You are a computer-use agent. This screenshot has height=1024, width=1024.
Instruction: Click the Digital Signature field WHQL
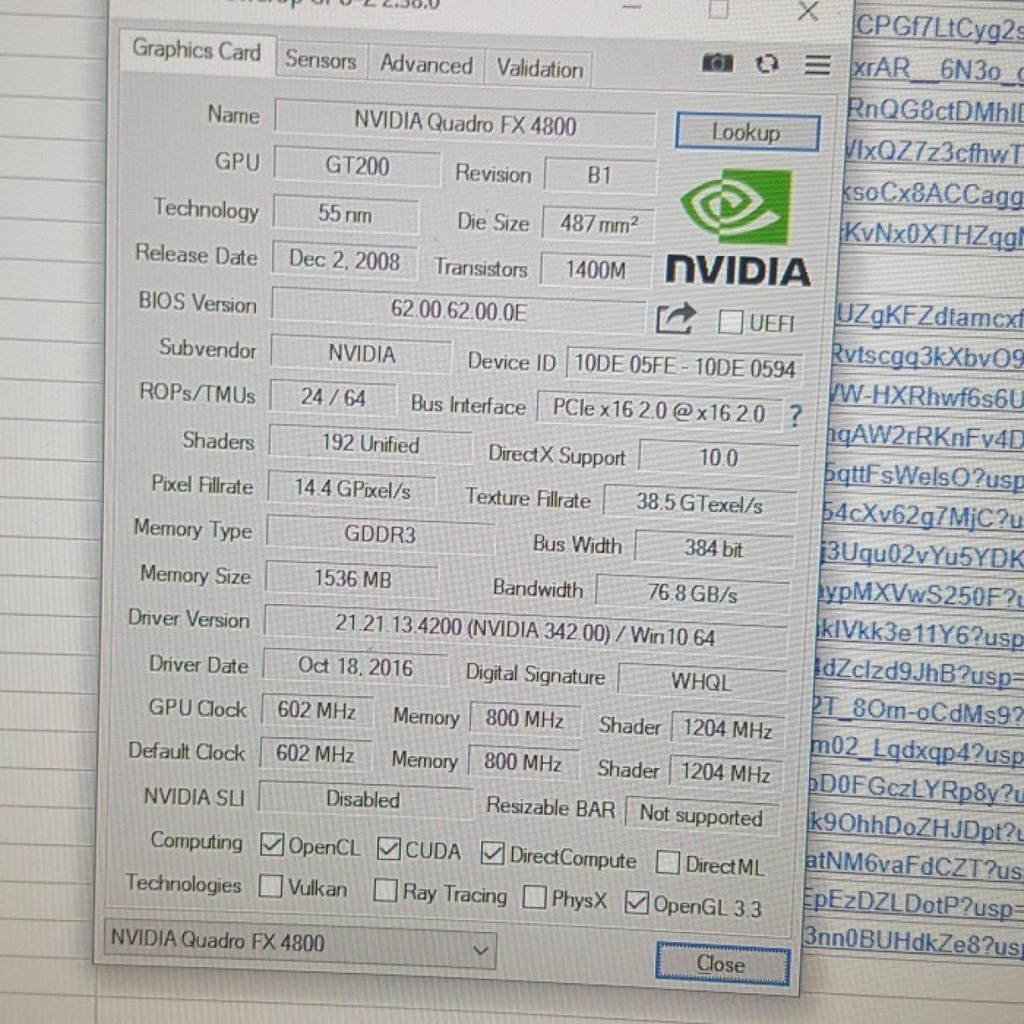(701, 682)
